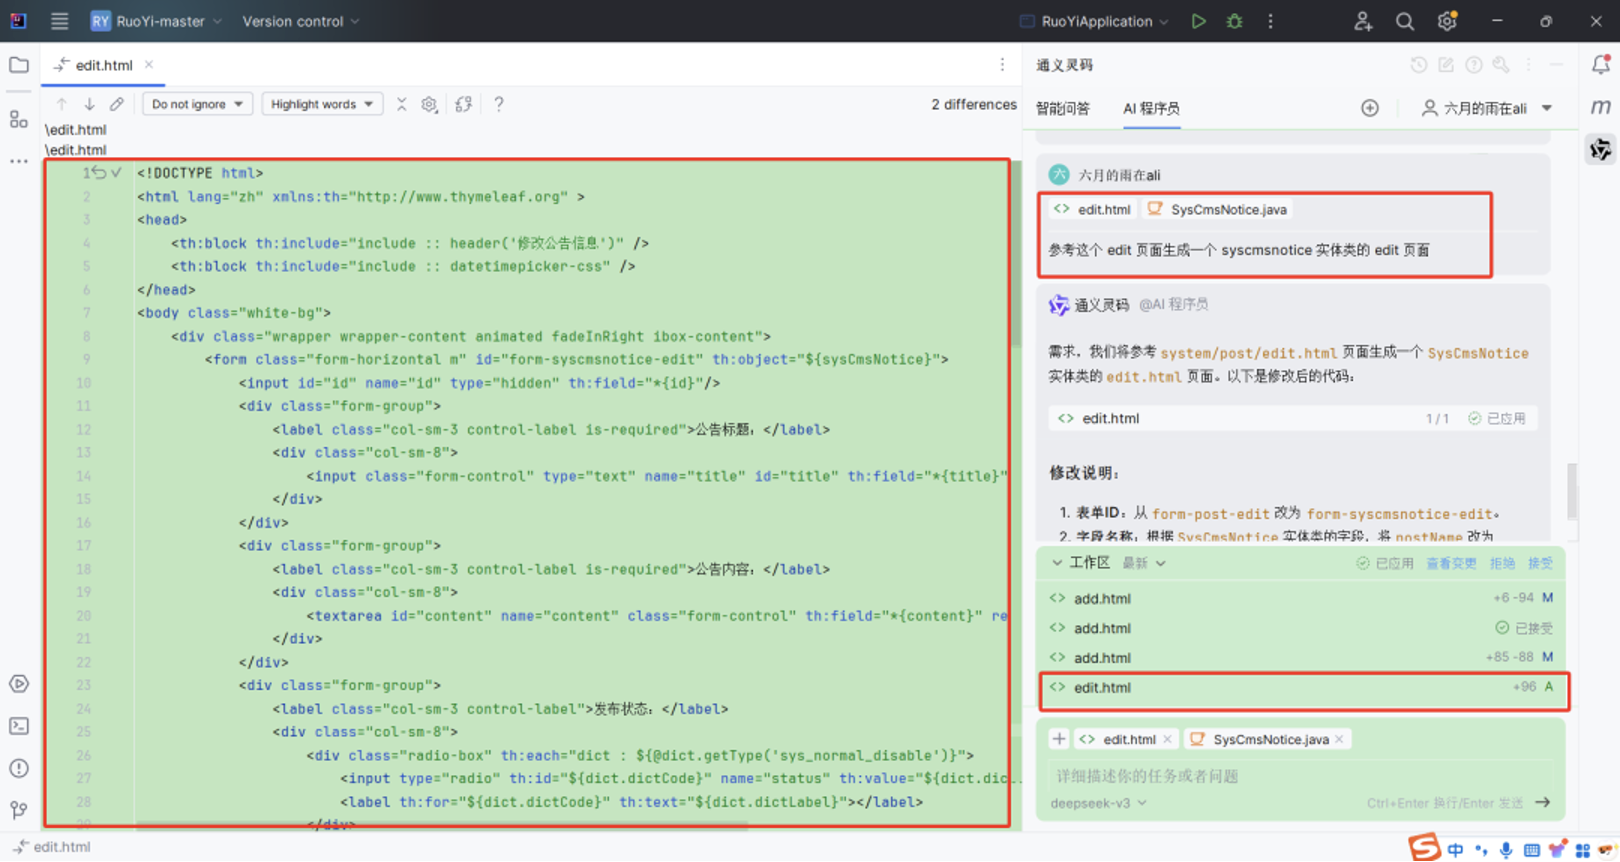The image size is (1620, 862).
Task: Open Tongyi Lingma chat history
Action: click(1419, 65)
